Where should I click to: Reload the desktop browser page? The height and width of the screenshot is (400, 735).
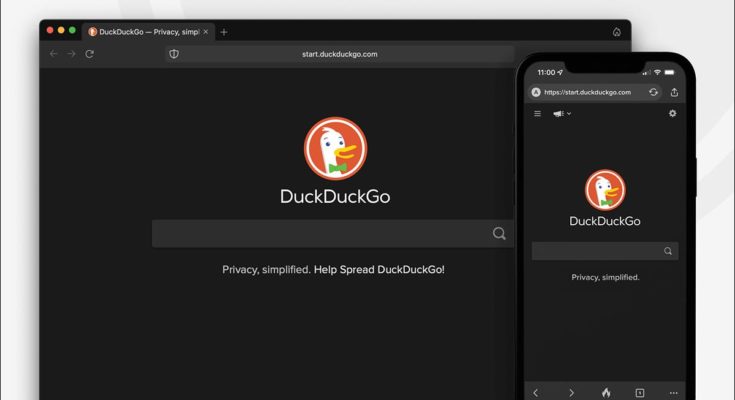tap(89, 54)
